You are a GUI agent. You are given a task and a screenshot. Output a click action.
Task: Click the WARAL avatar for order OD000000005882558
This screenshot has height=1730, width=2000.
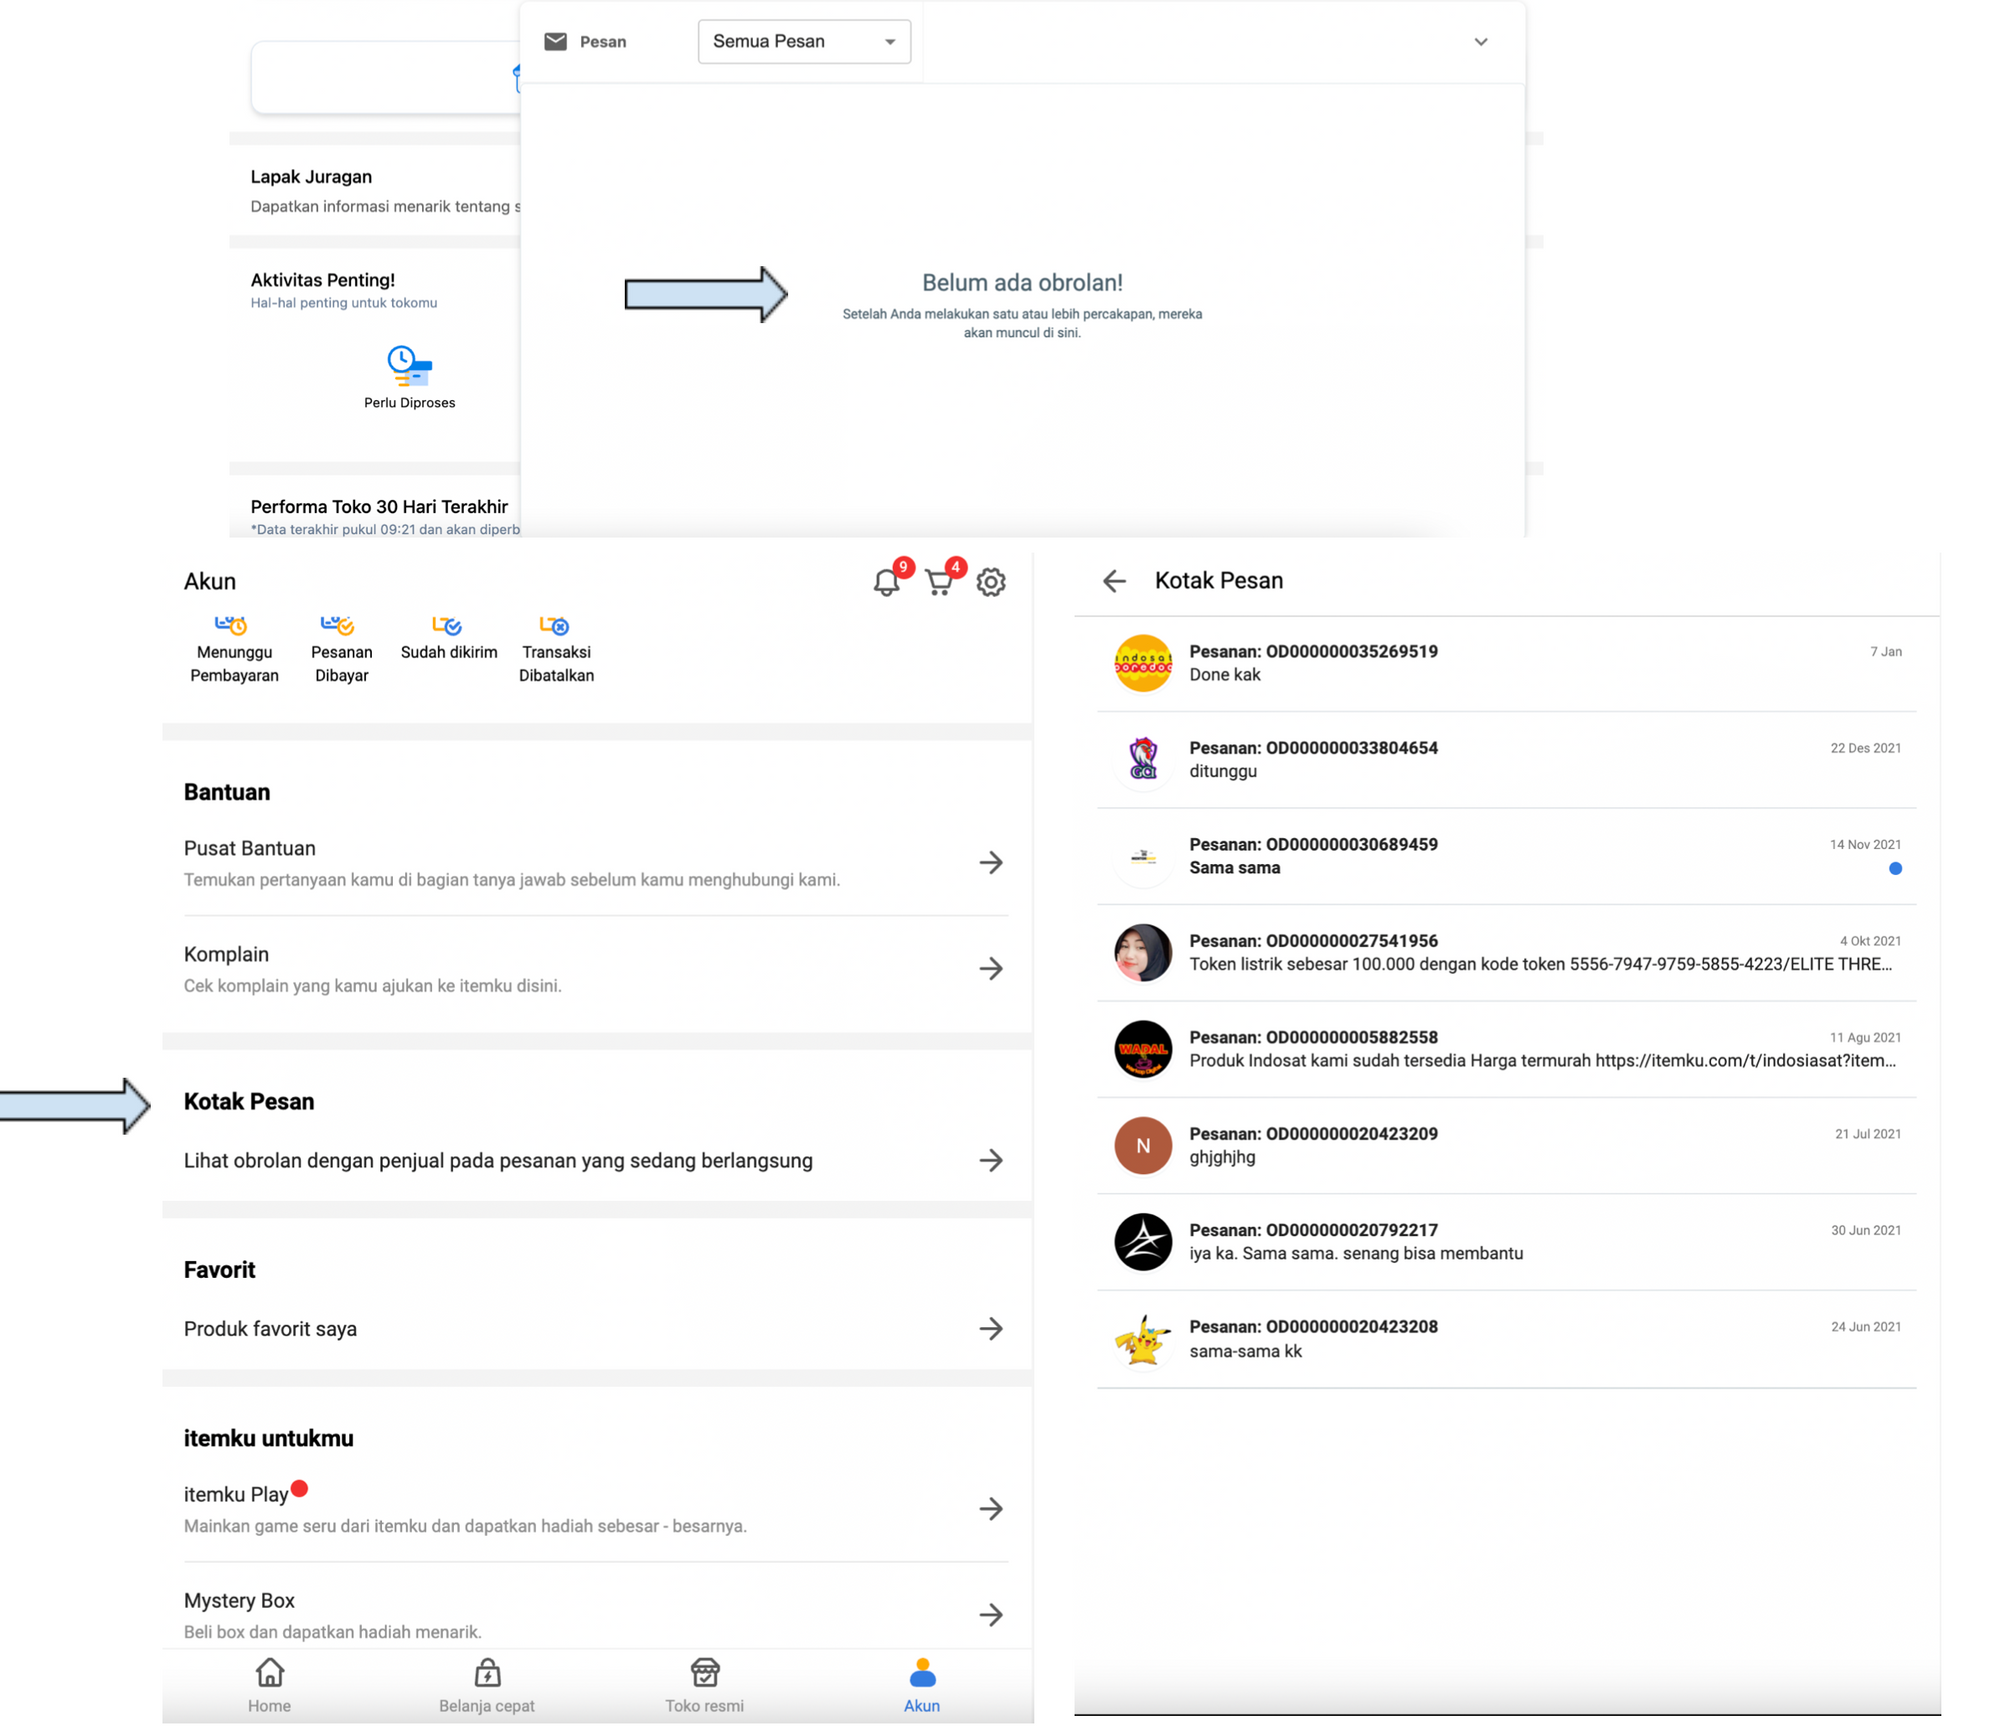[1143, 1049]
